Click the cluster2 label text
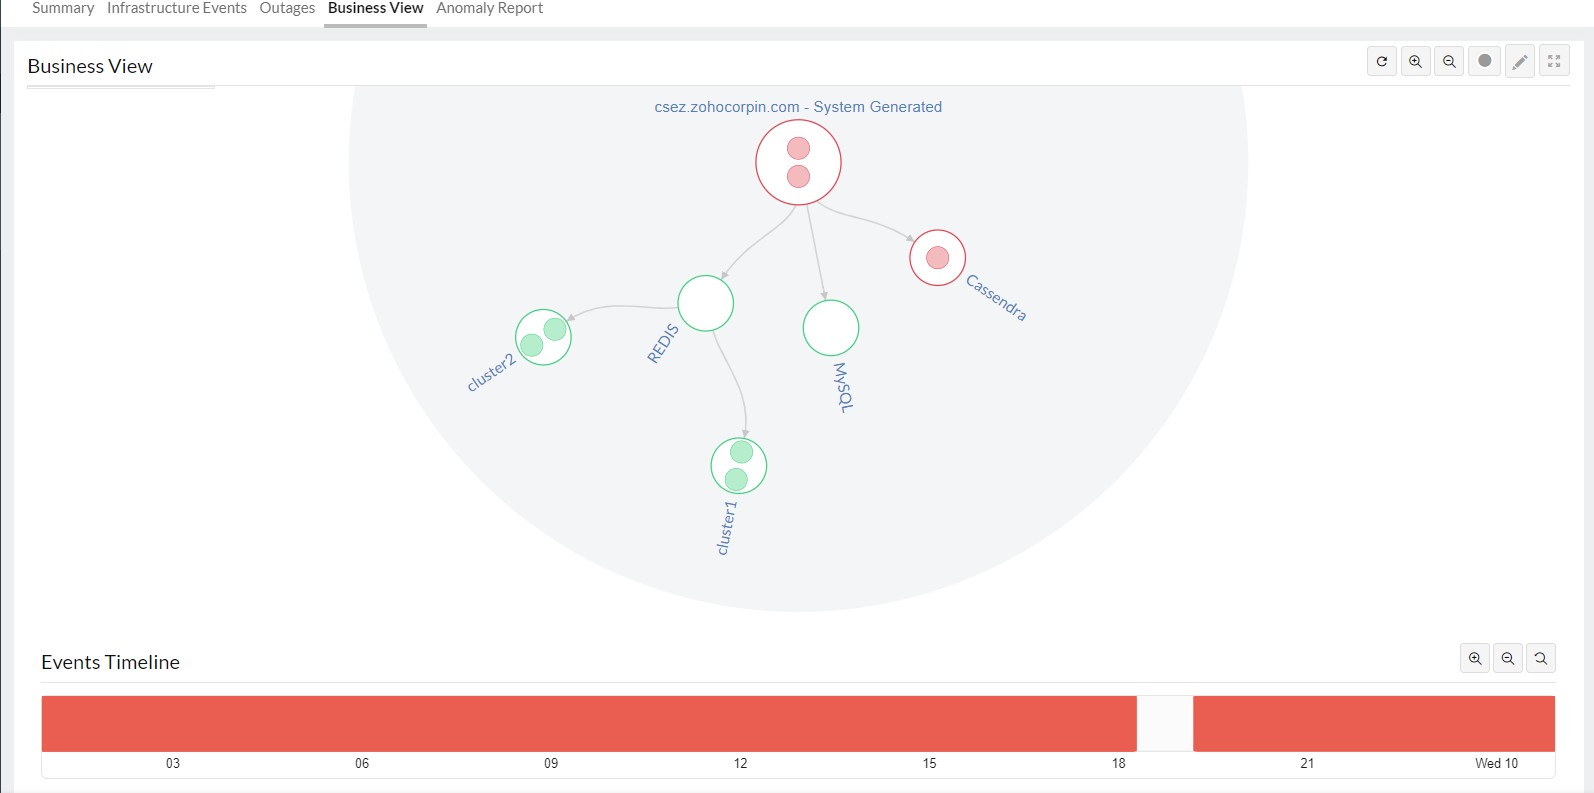 (491, 373)
